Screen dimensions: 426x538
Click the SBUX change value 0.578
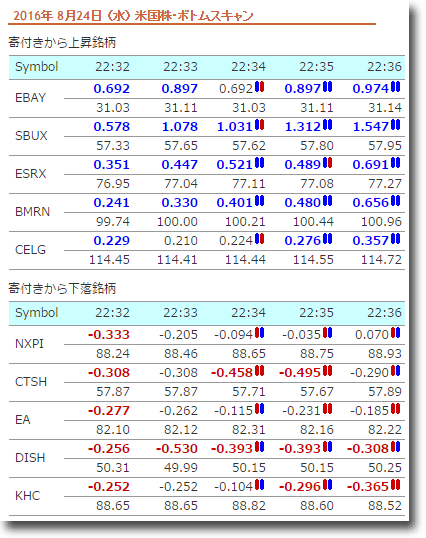pyautogui.click(x=111, y=127)
